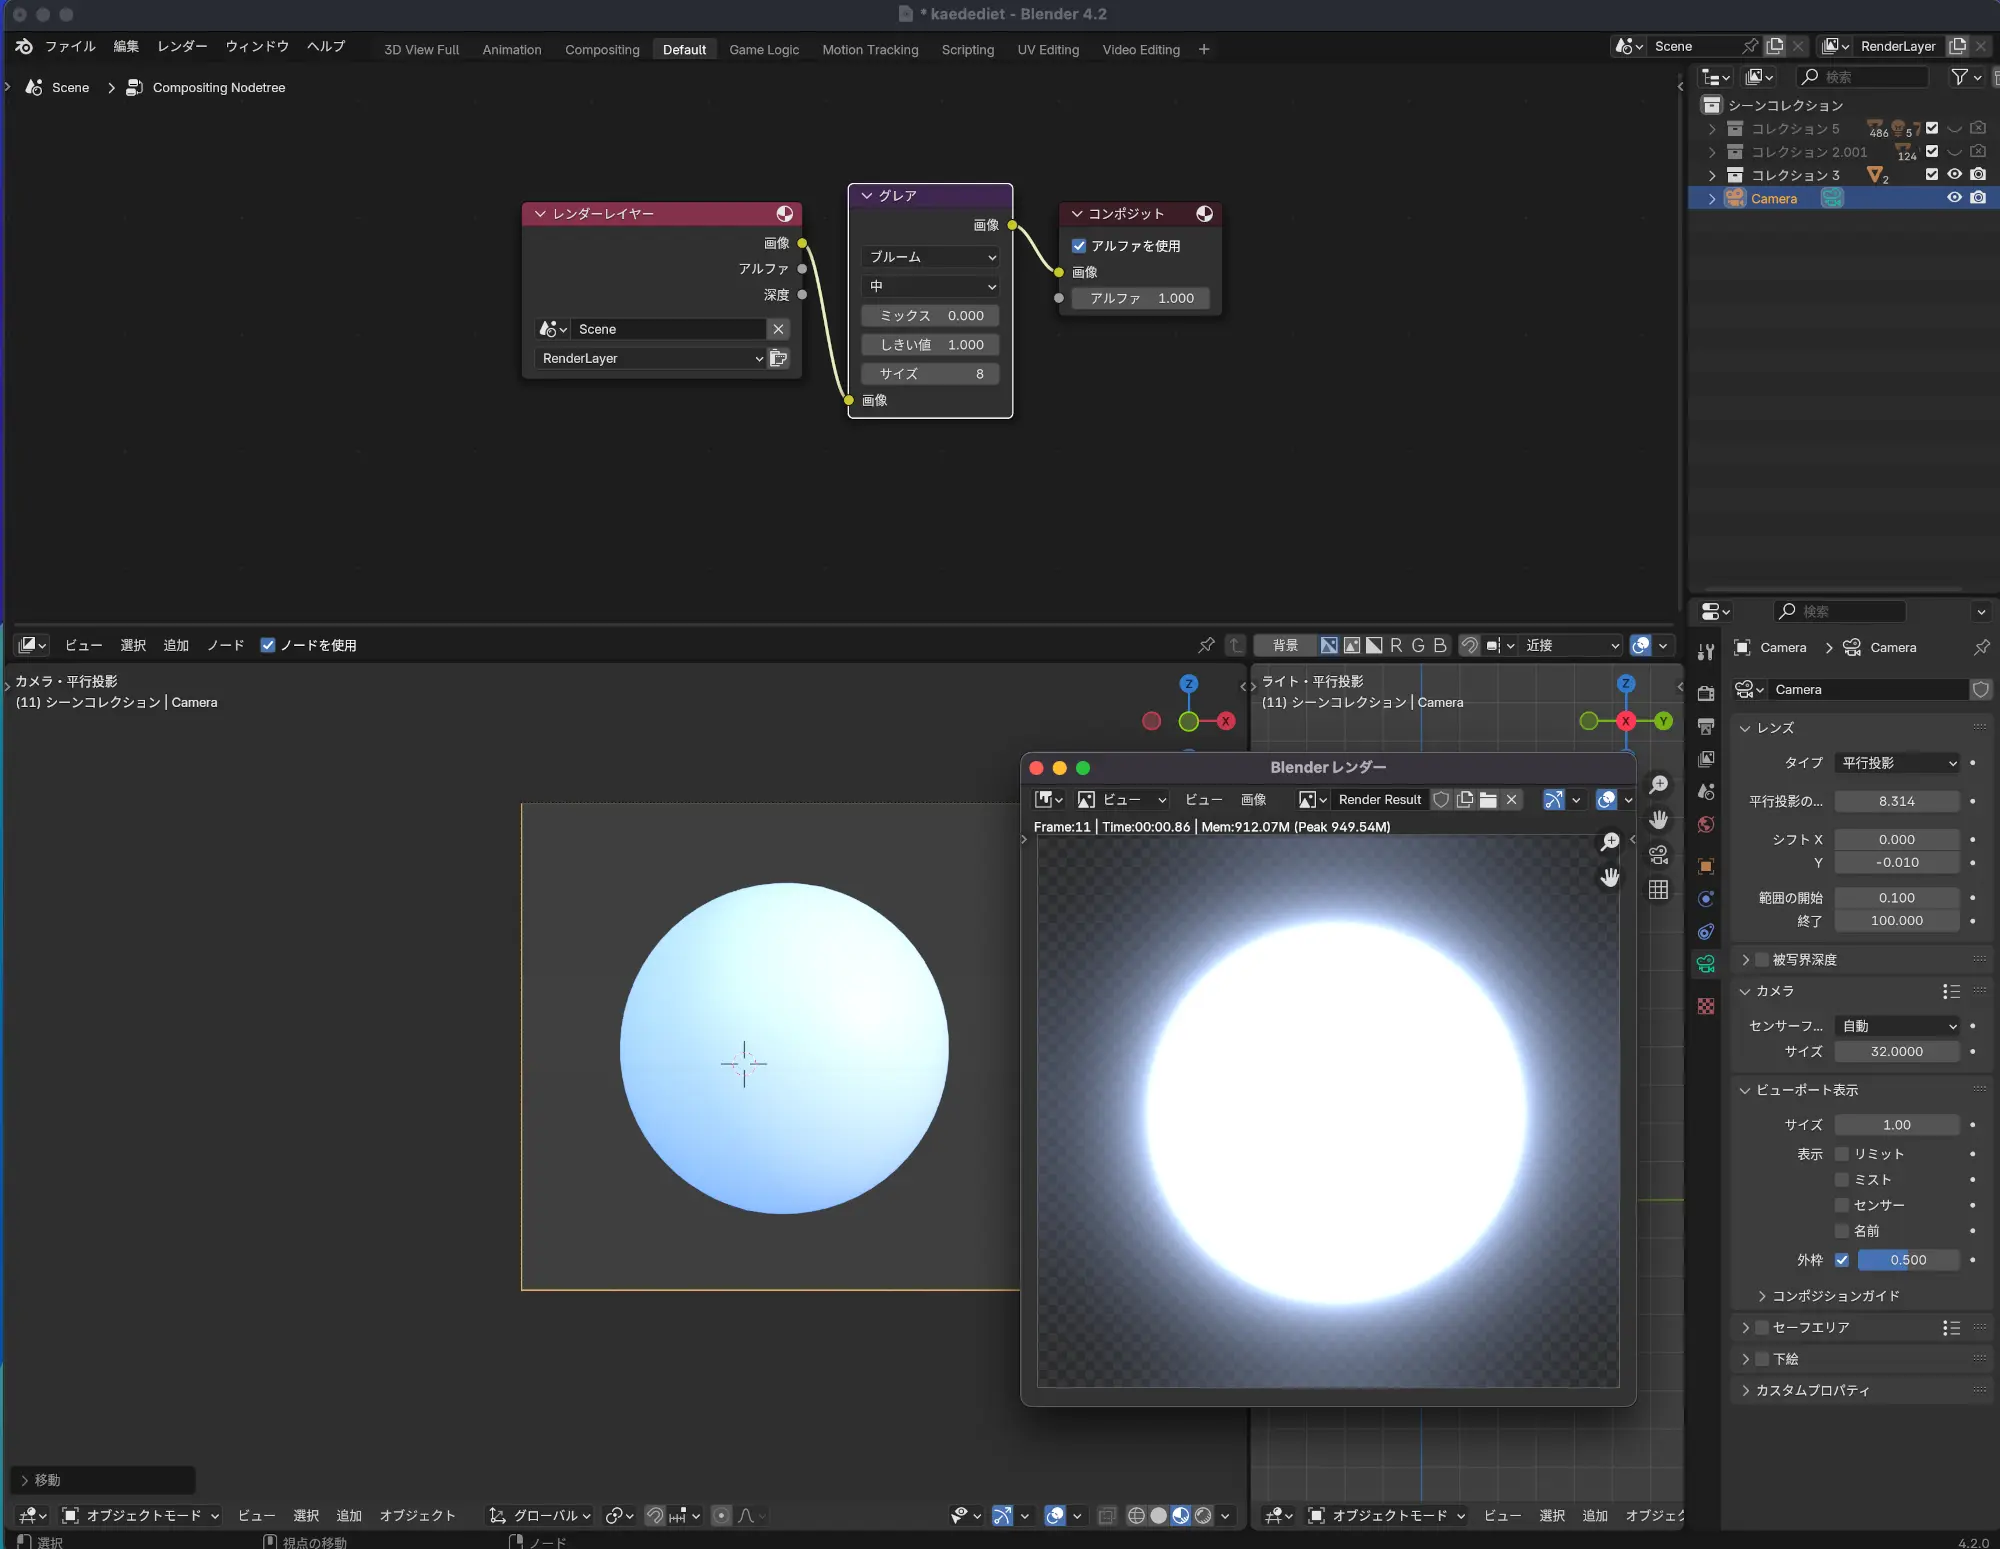The height and width of the screenshot is (1549, 2000).
Task: Open glare quality dropdown showing 中
Action: (x=930, y=286)
